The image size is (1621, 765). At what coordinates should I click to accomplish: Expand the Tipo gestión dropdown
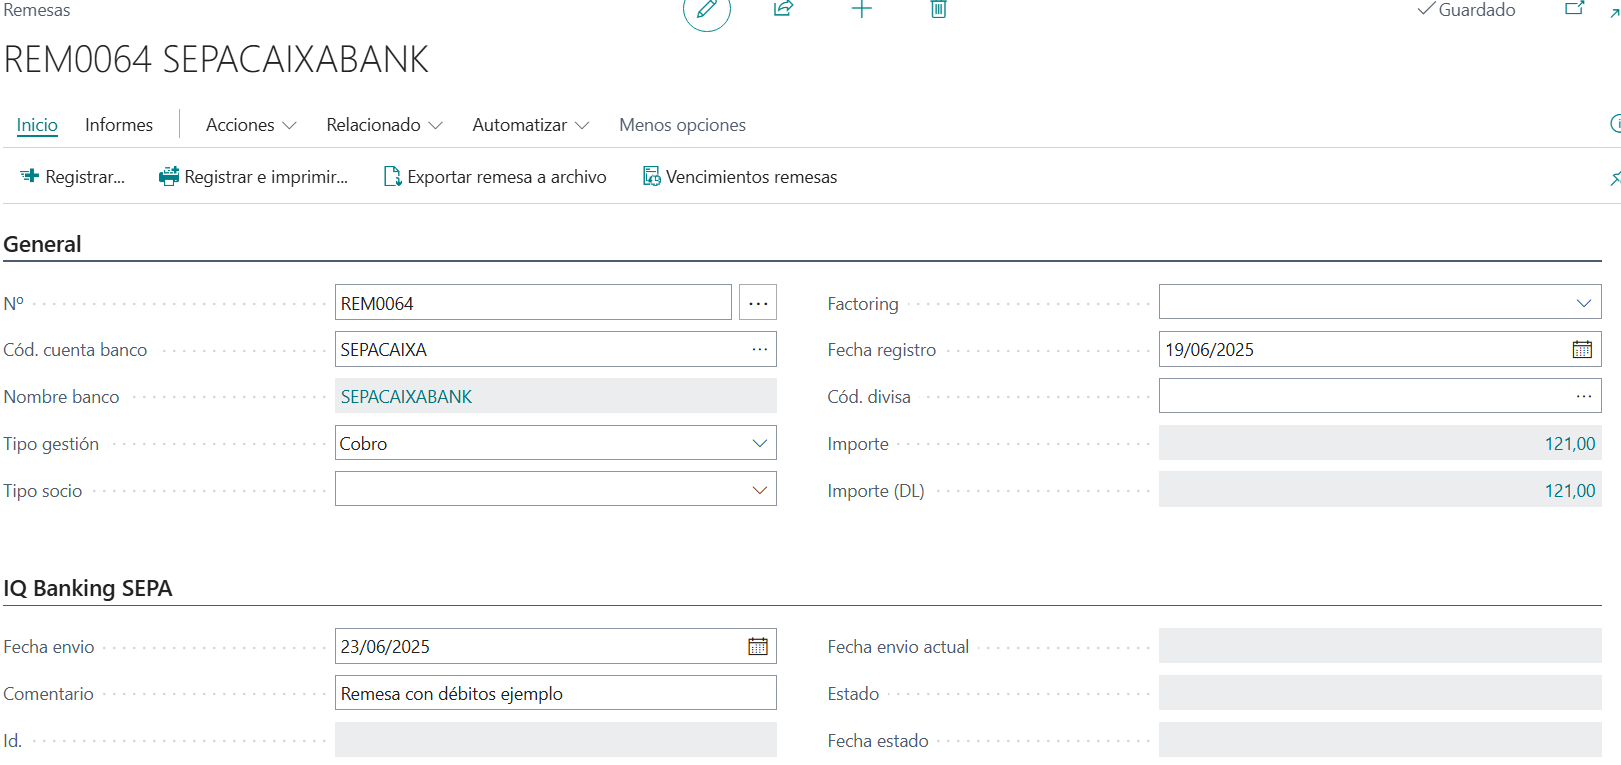pyautogui.click(x=759, y=444)
